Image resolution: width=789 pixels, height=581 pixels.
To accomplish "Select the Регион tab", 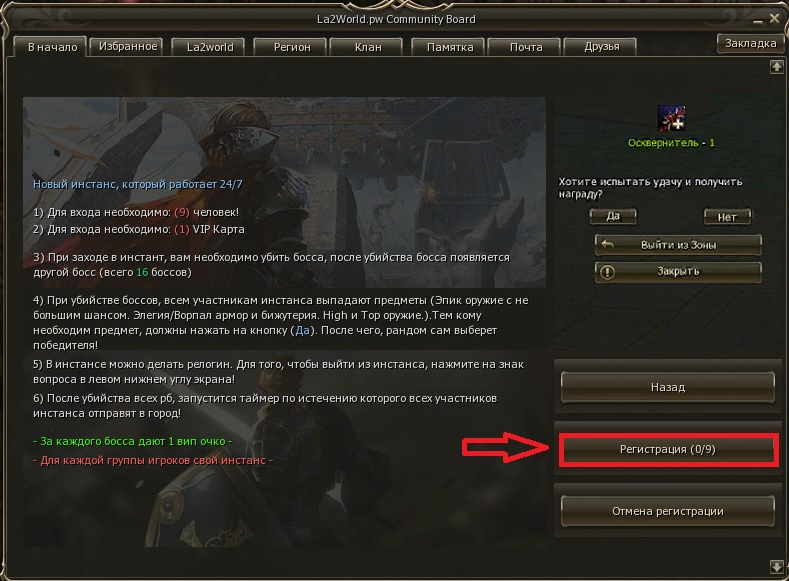I will (x=291, y=47).
